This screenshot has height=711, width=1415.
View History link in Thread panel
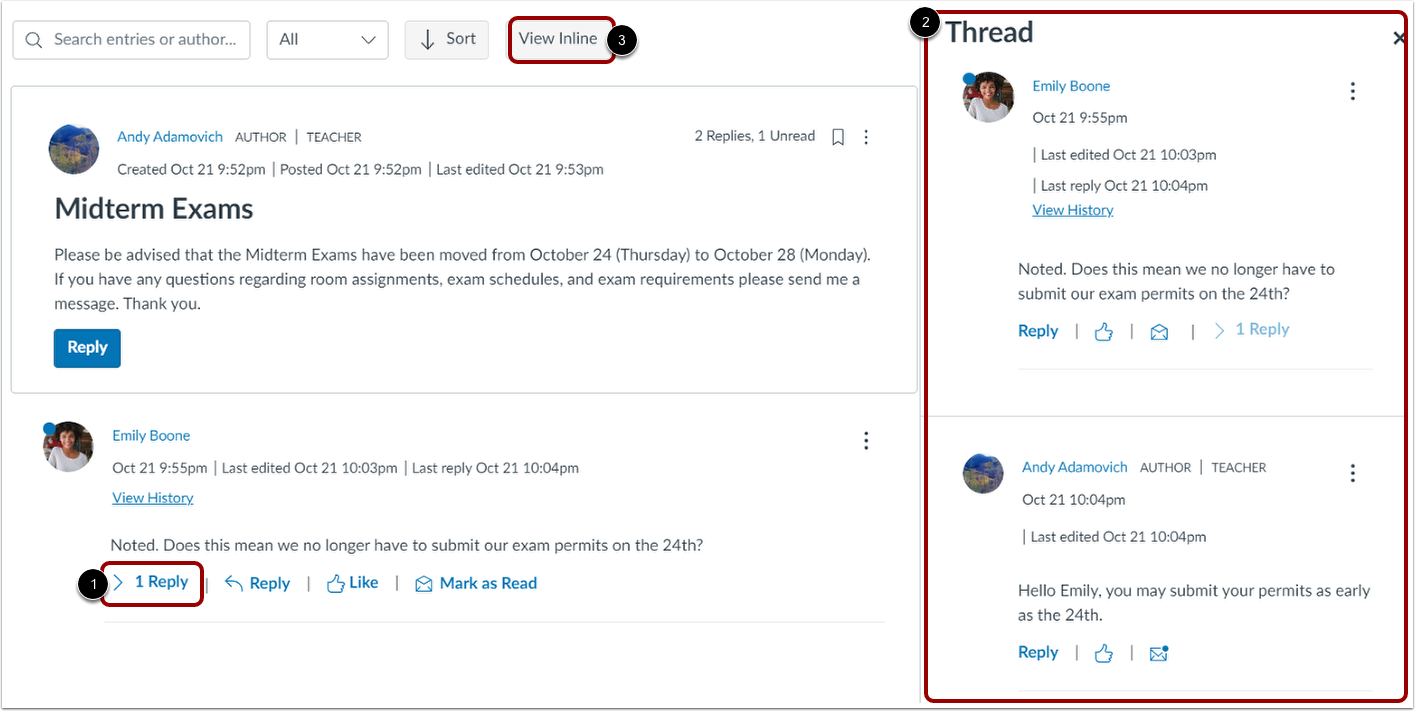tap(1073, 210)
